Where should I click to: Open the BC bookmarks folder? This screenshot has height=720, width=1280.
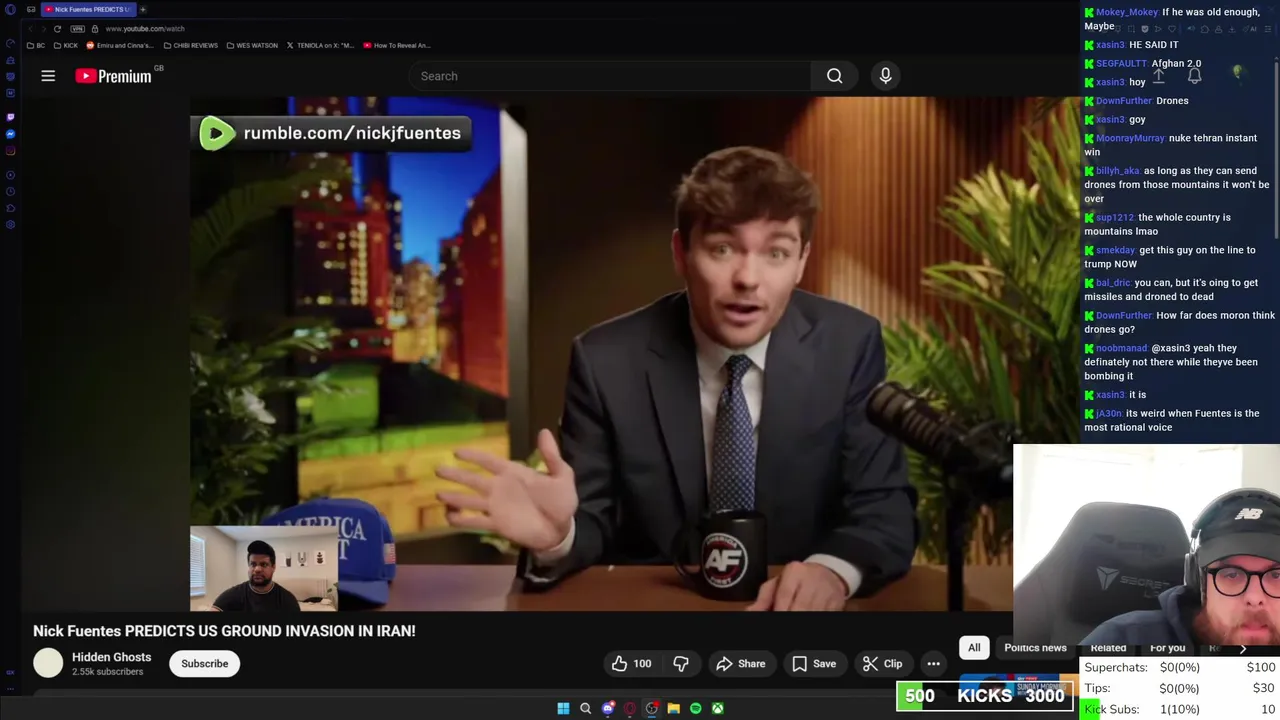point(36,45)
